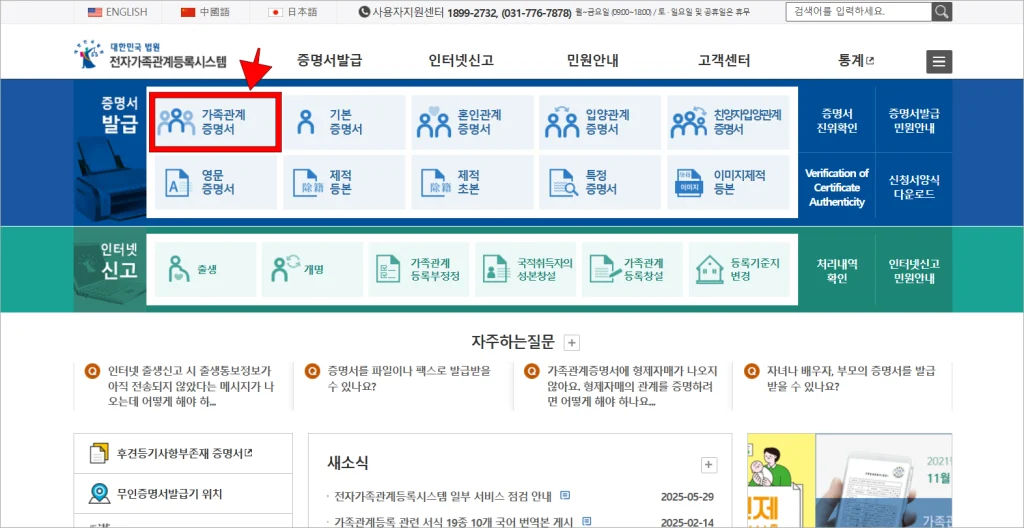Click news date 2025-02-14
This screenshot has height=528, width=1024.
(689, 522)
